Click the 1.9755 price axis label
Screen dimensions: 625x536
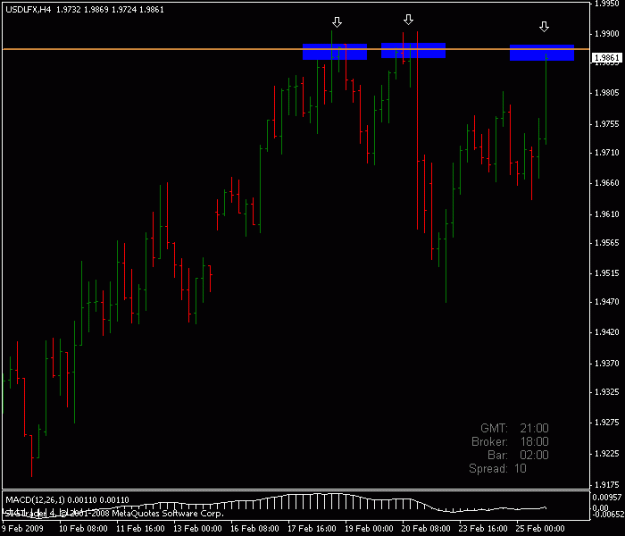point(607,124)
